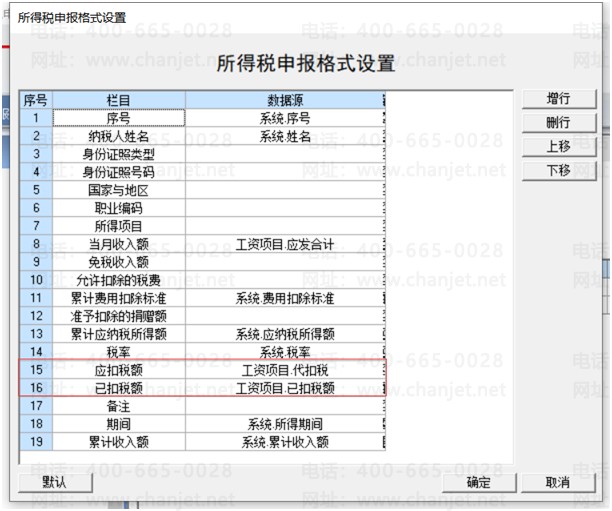
Task: Select the 当月收入额 cell
Action: coord(119,244)
